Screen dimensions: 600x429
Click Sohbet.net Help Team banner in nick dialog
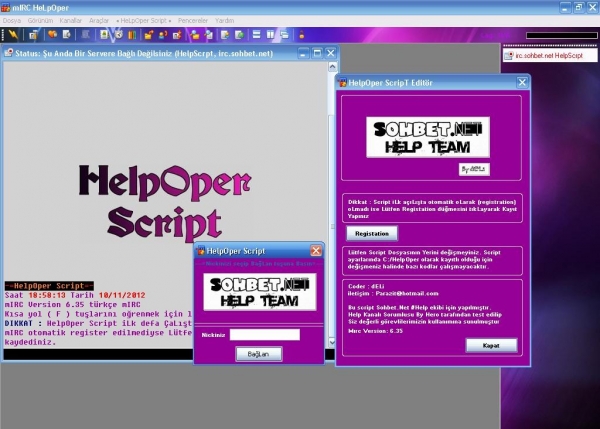(x=260, y=292)
